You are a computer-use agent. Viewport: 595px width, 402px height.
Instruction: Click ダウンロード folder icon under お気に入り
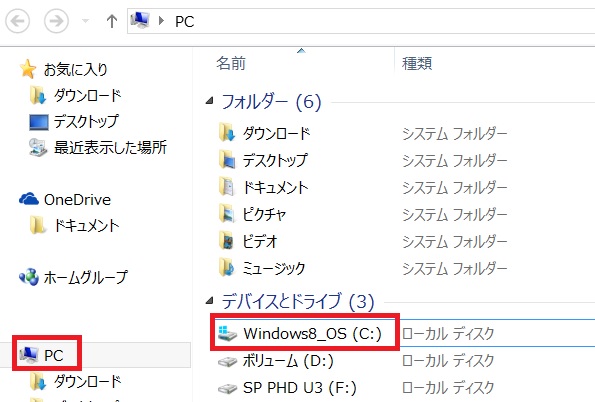click(38, 95)
